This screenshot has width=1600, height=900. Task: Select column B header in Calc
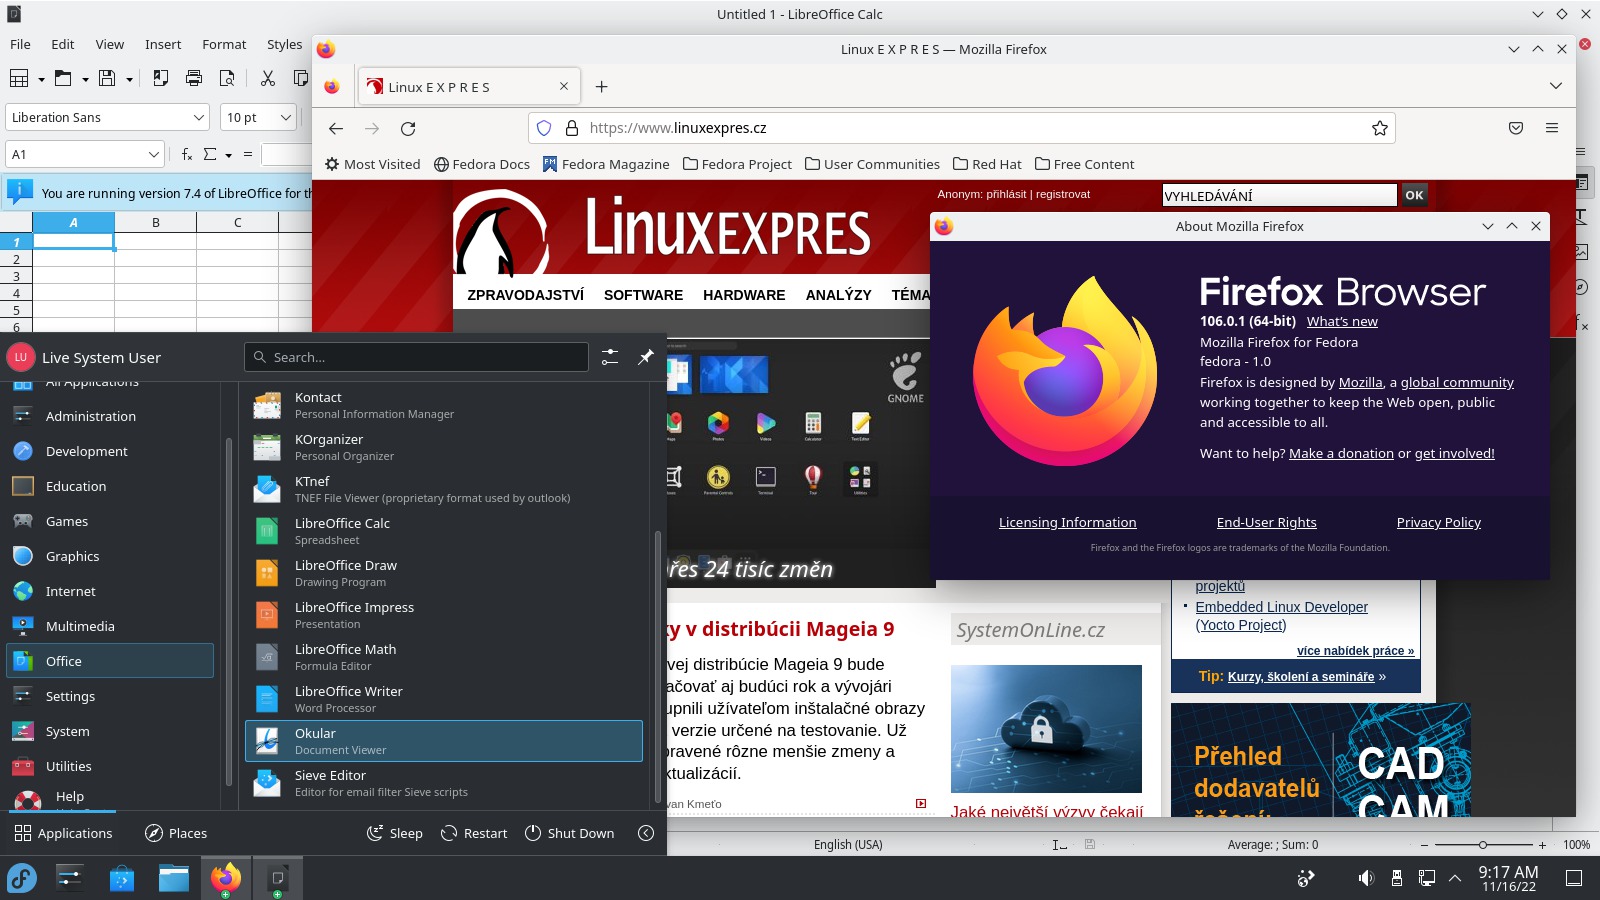coord(156,222)
